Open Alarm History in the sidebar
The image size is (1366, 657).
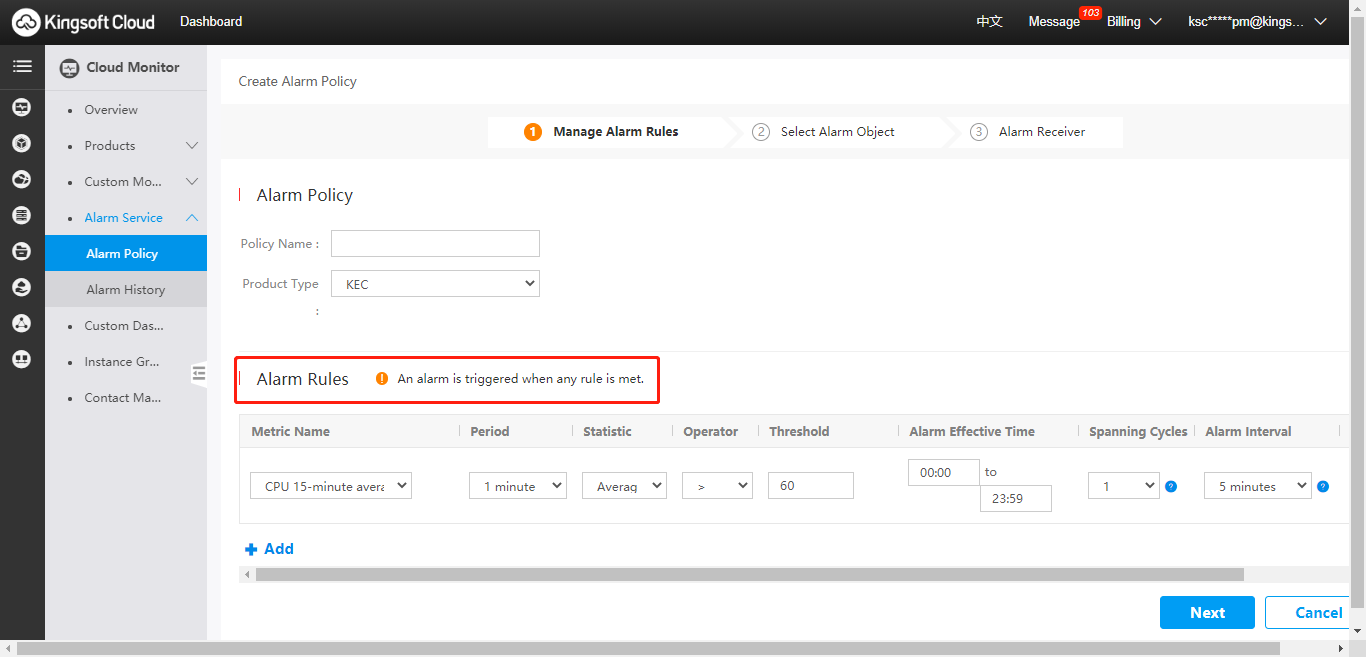pyautogui.click(x=126, y=290)
